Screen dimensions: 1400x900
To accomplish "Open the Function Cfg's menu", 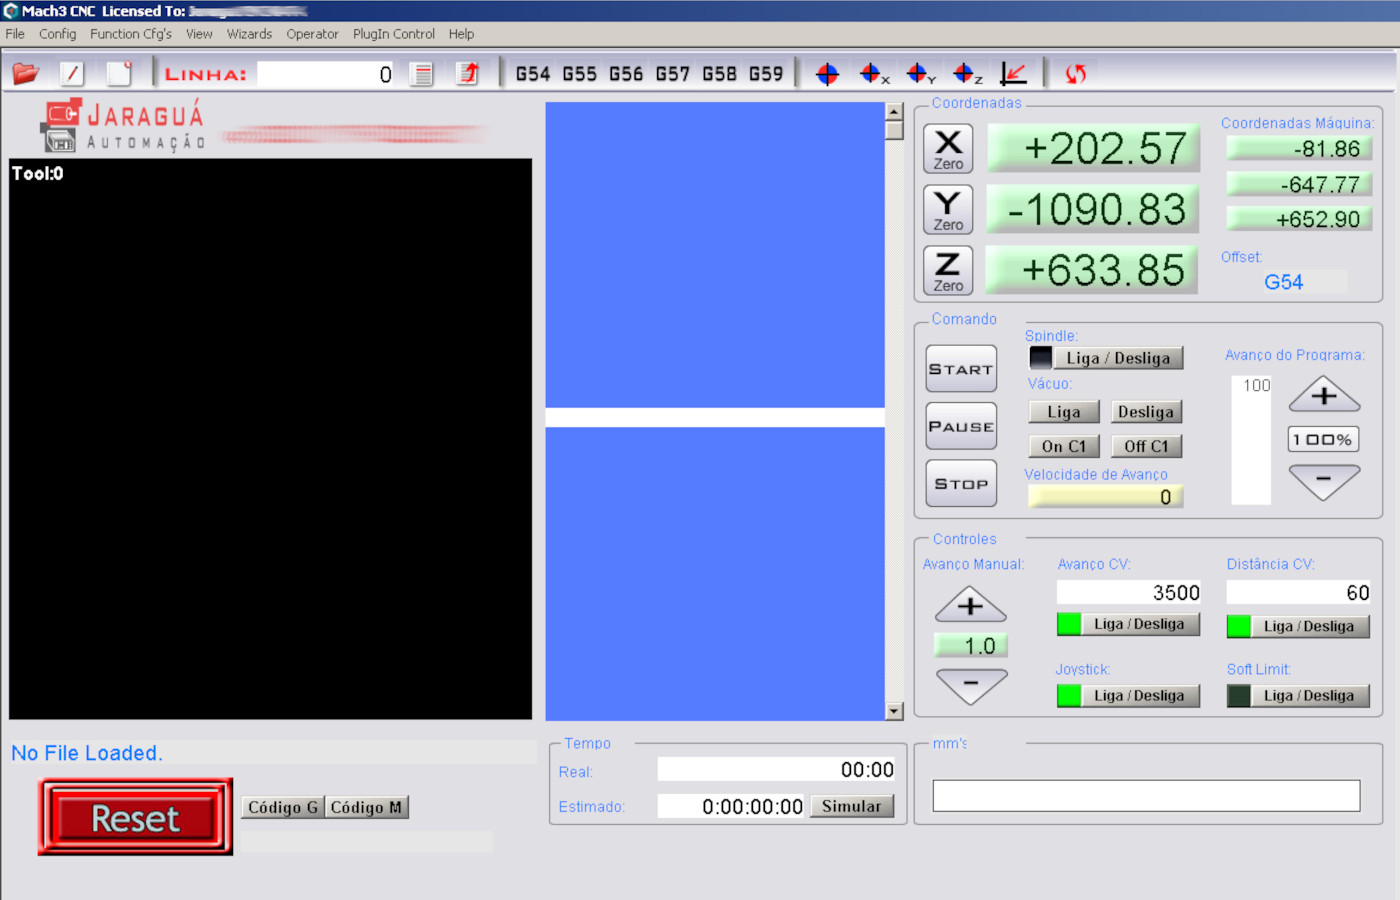I will click(x=131, y=34).
